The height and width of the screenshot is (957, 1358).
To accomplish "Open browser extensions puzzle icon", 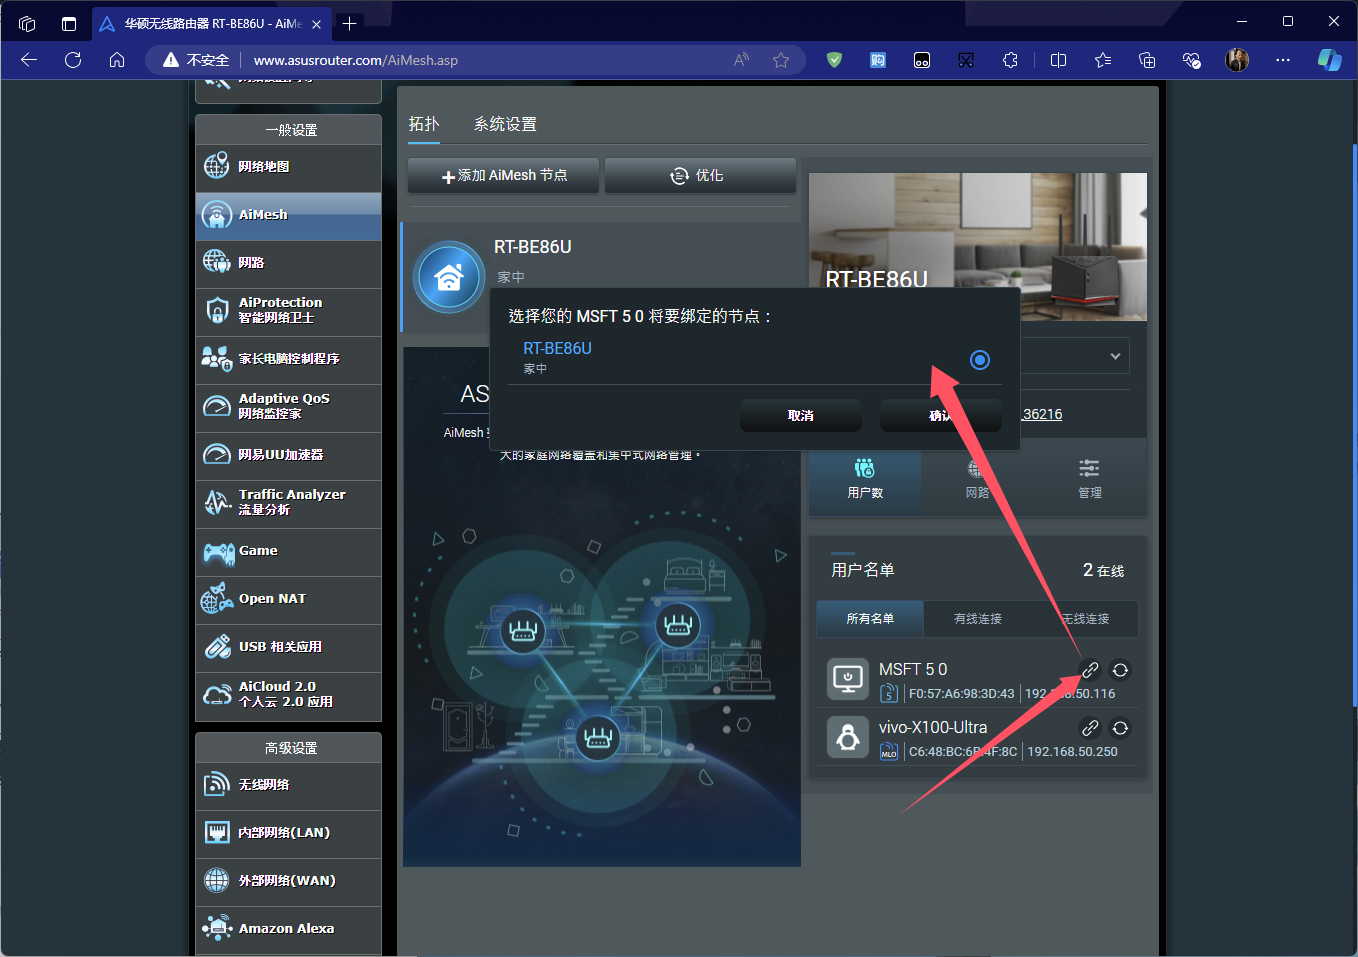I will (1010, 60).
